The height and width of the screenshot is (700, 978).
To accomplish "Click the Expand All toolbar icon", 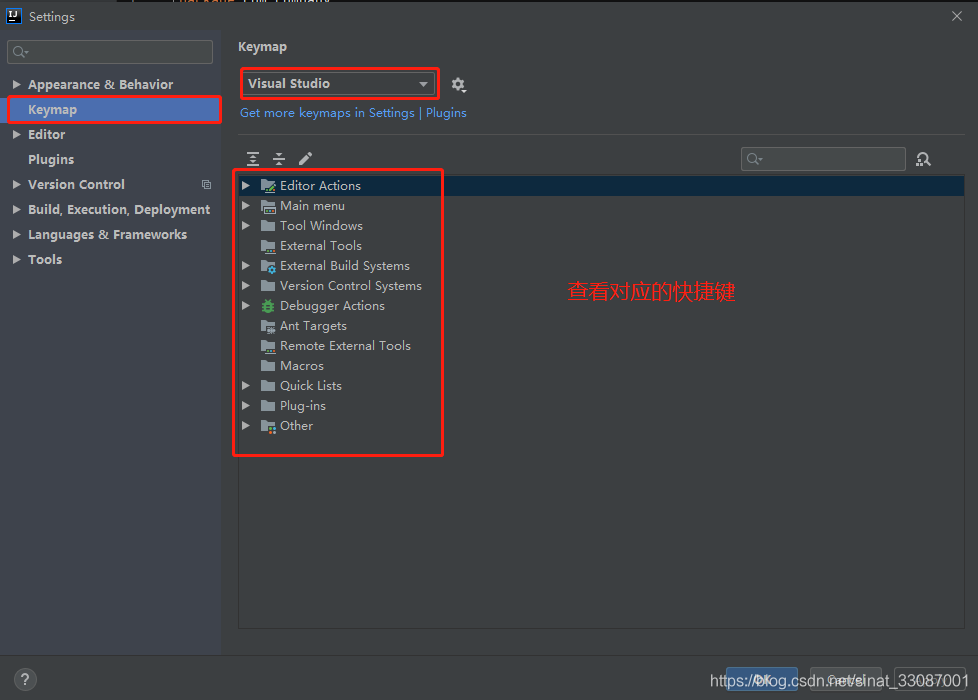I will pyautogui.click(x=253, y=158).
